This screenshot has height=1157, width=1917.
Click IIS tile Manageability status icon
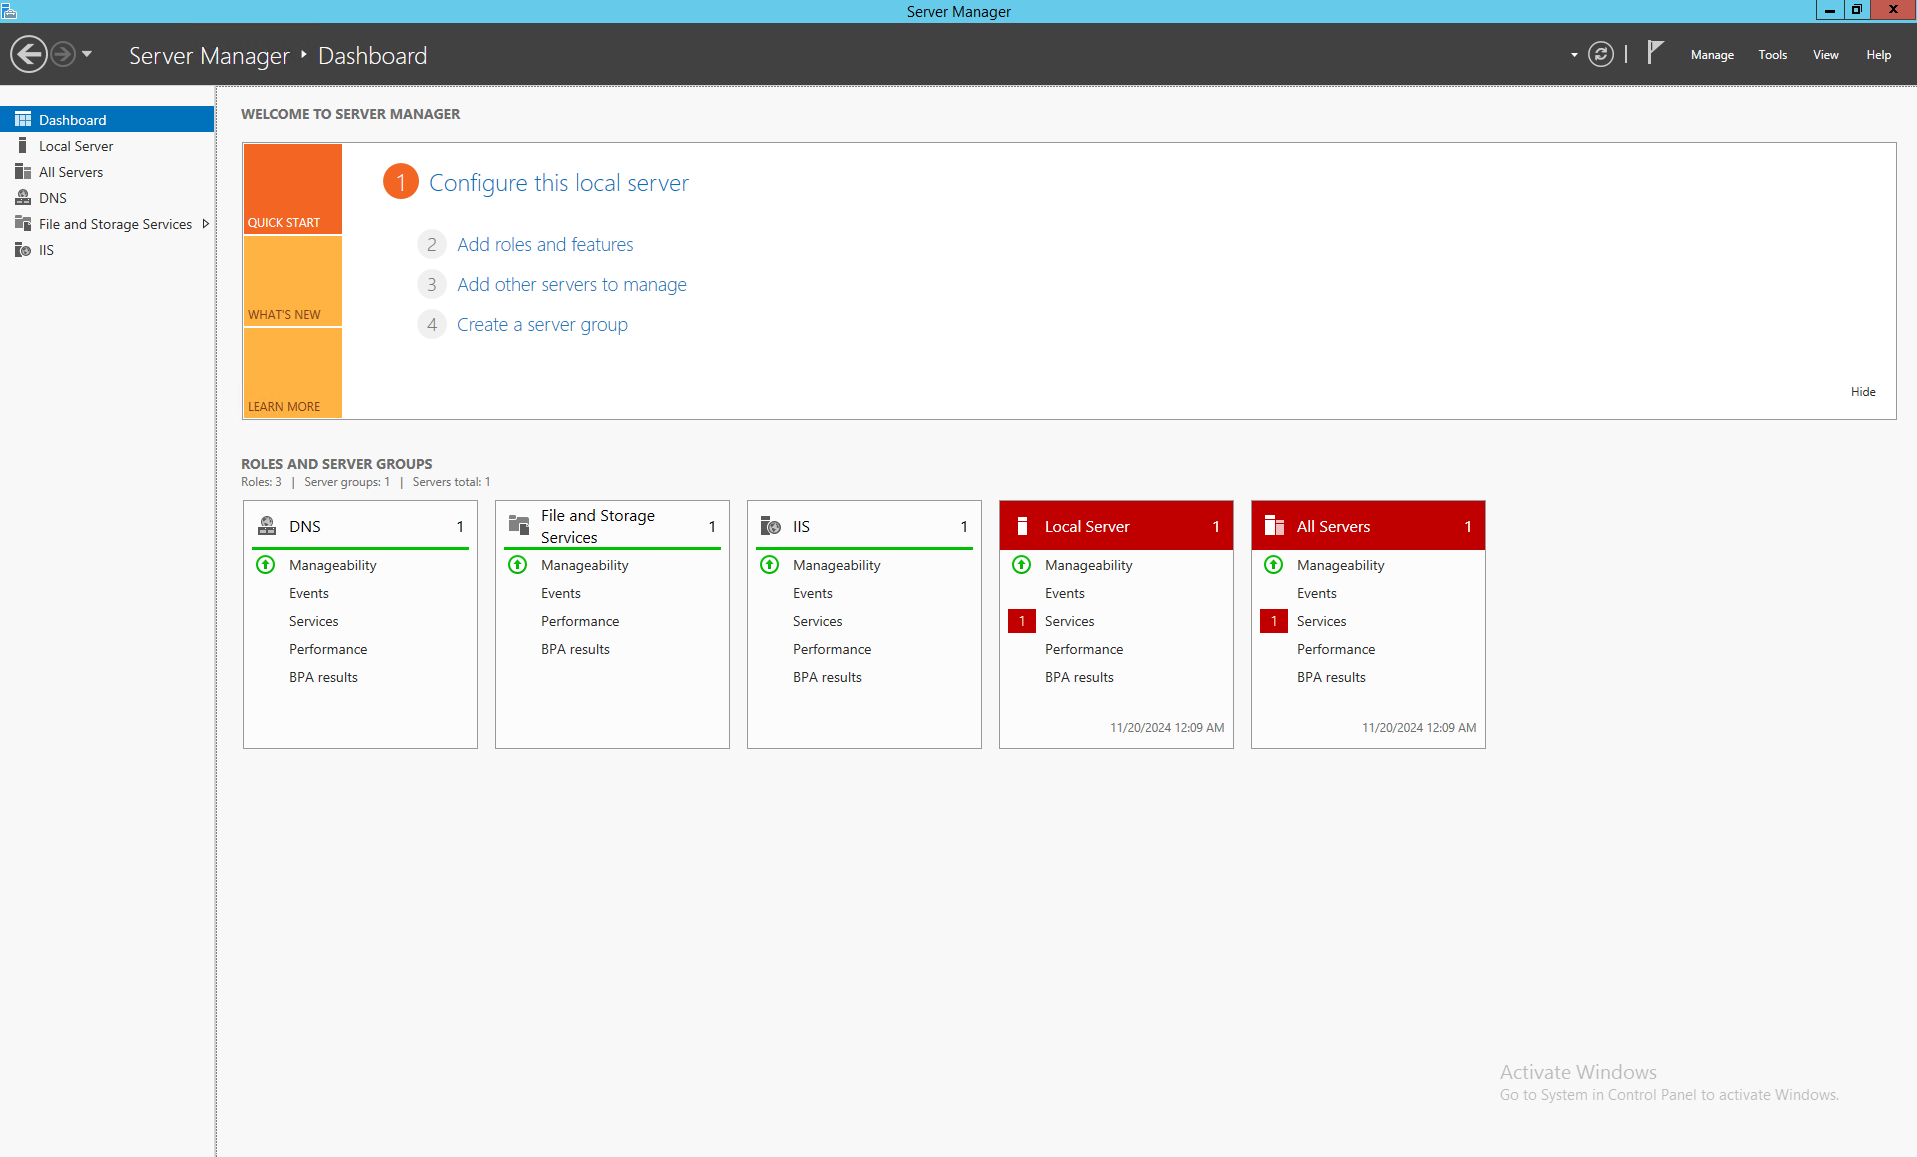click(x=770, y=565)
